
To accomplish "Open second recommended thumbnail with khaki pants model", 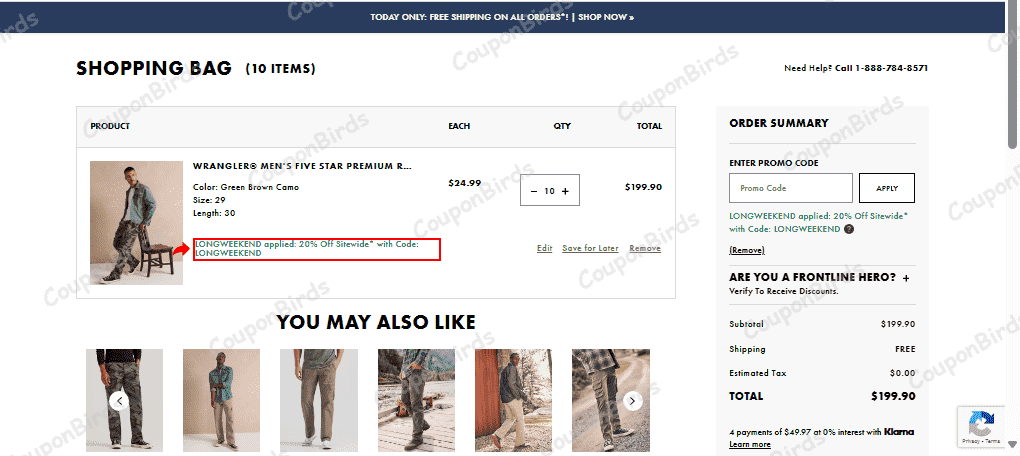I will (221, 400).
